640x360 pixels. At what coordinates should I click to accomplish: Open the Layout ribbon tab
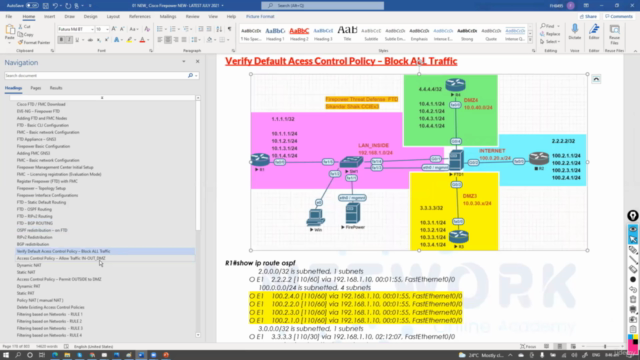pos(113,17)
